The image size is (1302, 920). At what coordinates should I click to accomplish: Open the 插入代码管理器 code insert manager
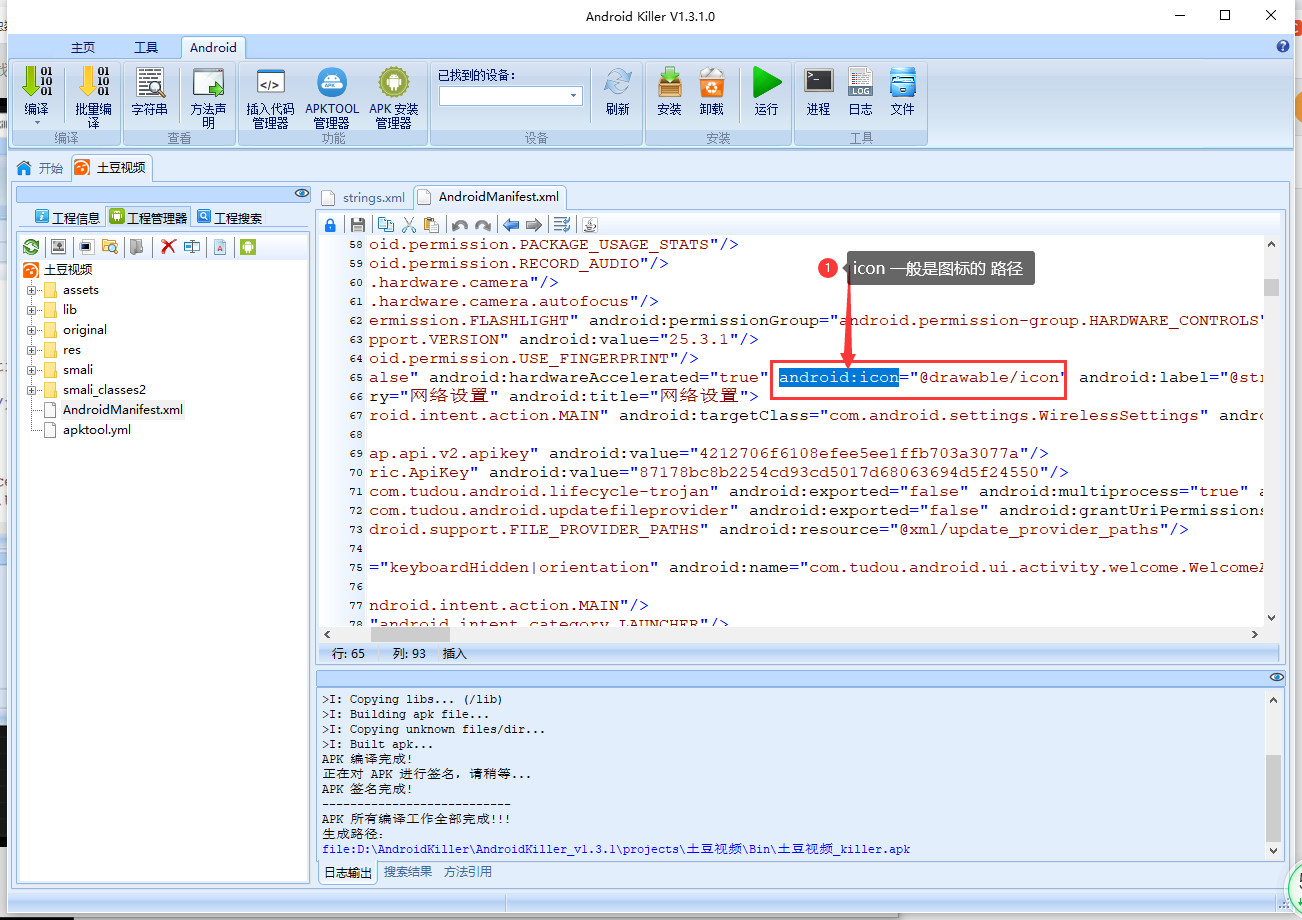tap(270, 96)
